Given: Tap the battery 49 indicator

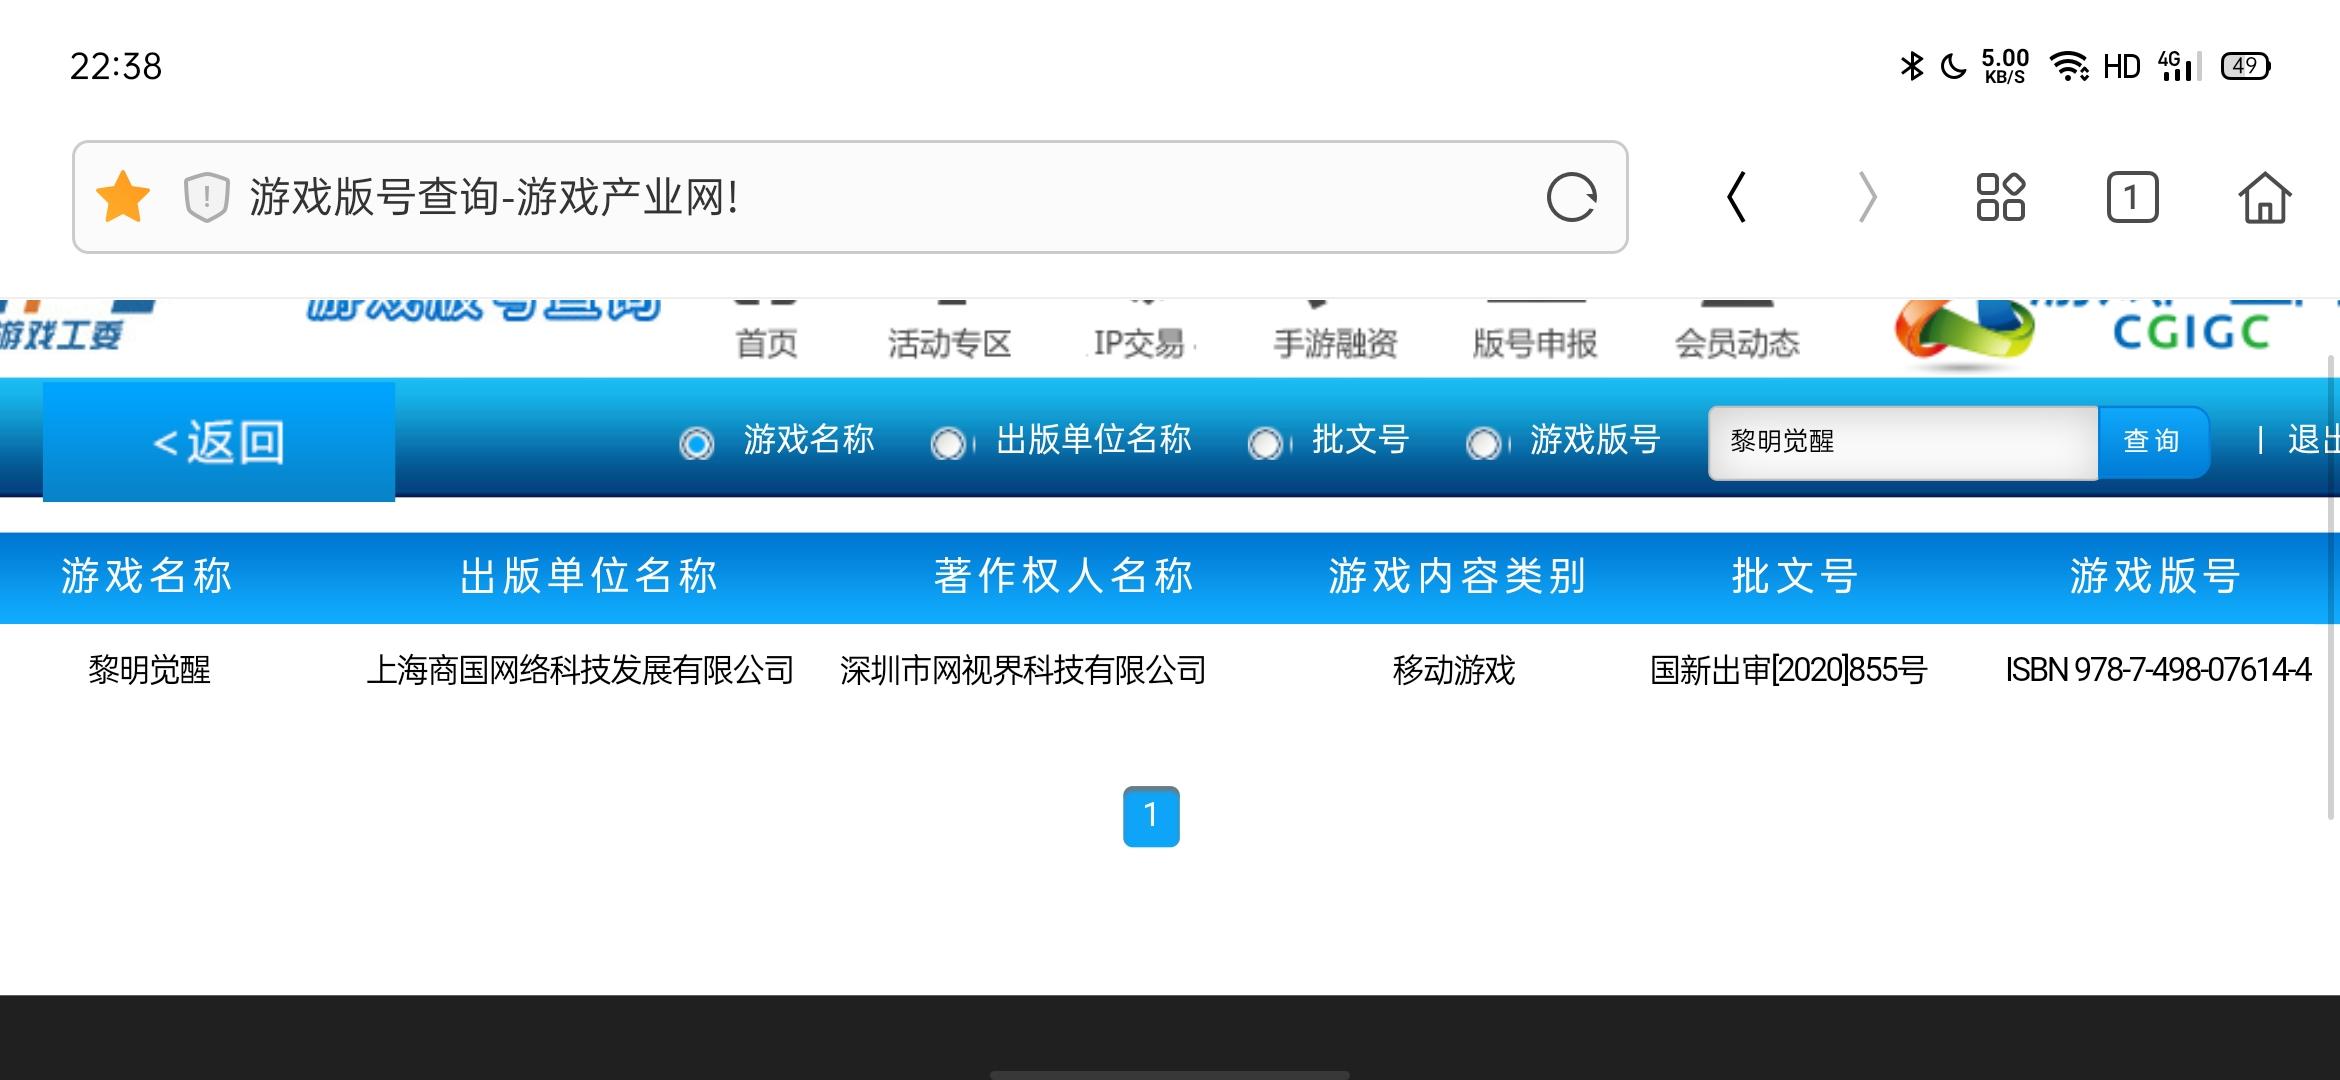Looking at the screenshot, I should coord(2246,66).
